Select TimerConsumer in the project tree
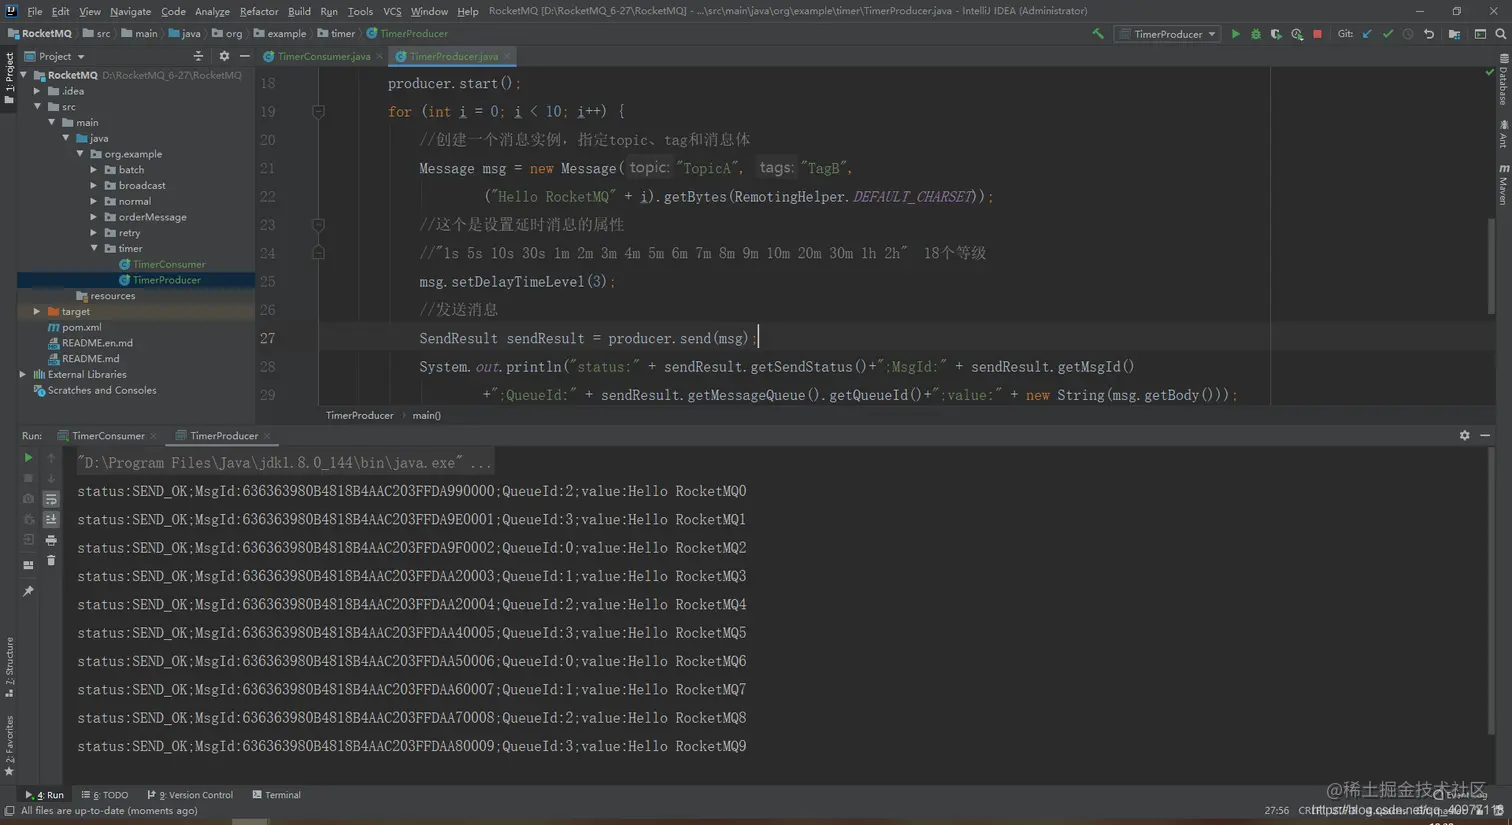Screen dimensions: 1512x825 tap(169, 264)
